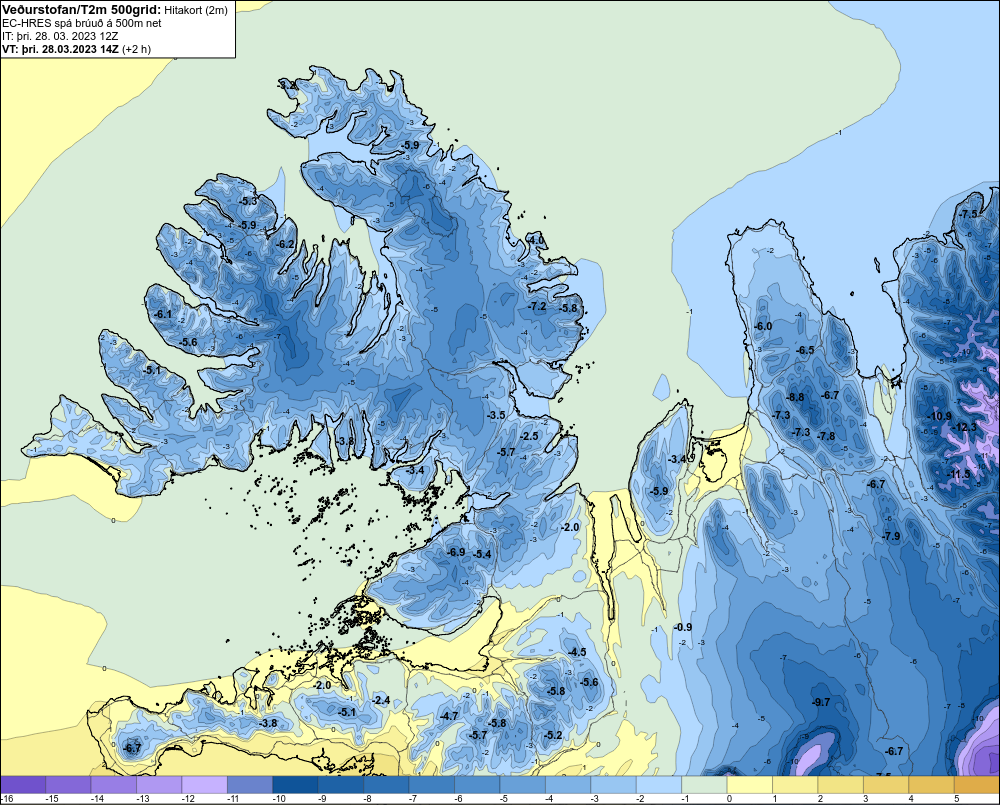Viewport: 1000px width, 805px height.
Task: Select the -5.2 temperature value
Action: (x=554, y=735)
